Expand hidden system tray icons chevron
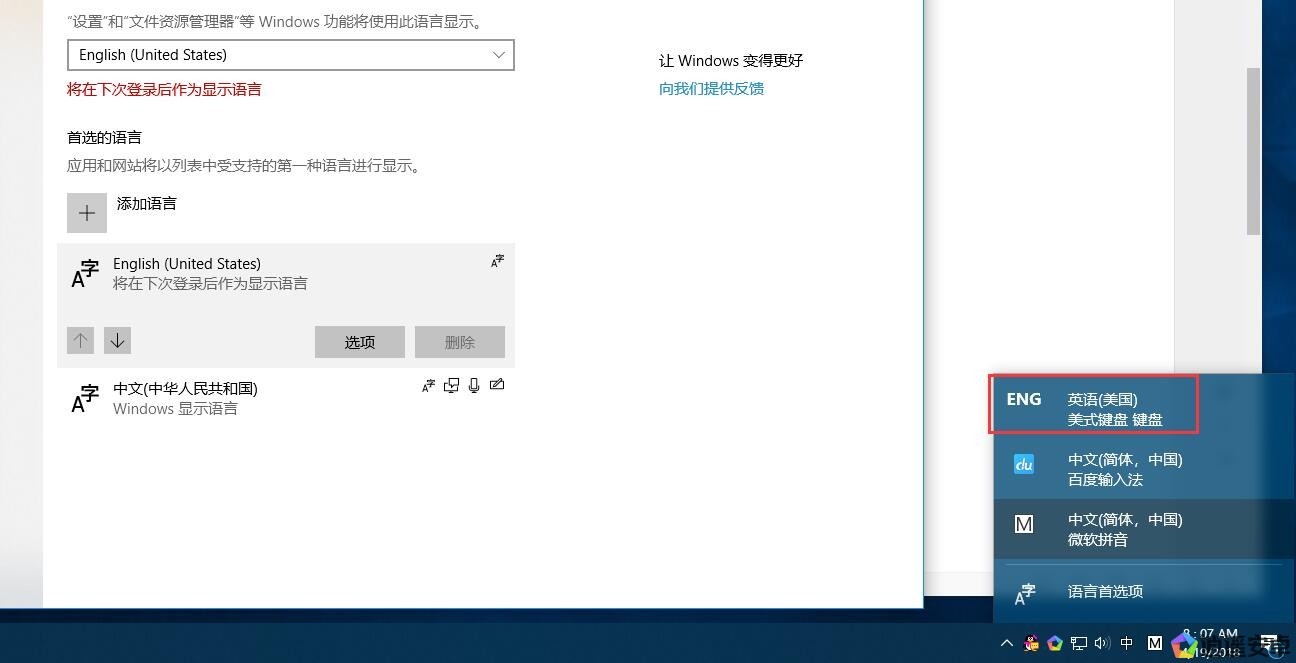 click(1007, 643)
